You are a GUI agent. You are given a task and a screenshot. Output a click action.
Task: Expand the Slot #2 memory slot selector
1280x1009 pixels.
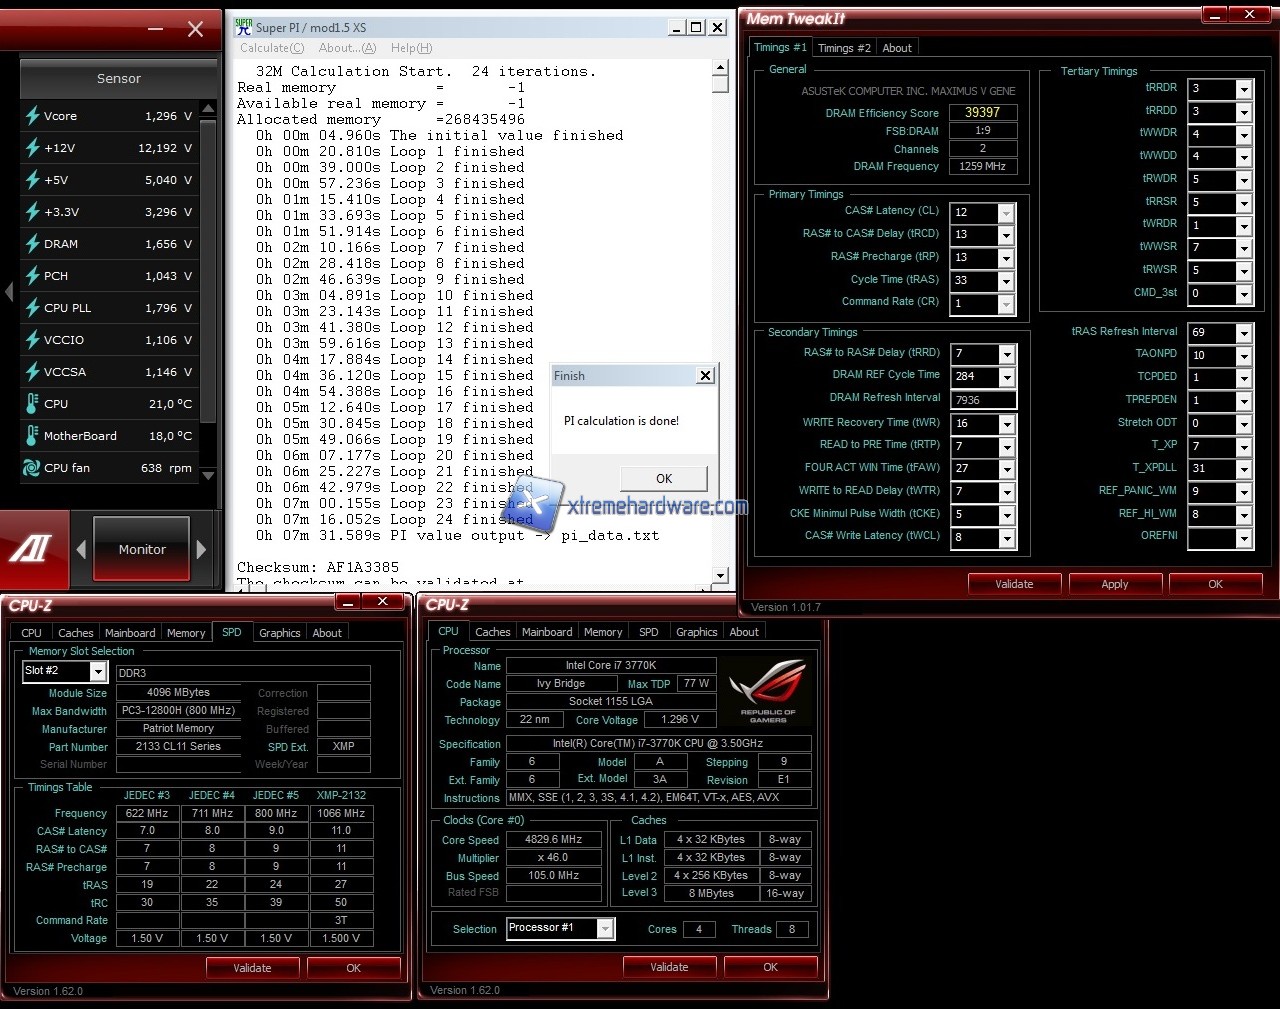click(98, 672)
